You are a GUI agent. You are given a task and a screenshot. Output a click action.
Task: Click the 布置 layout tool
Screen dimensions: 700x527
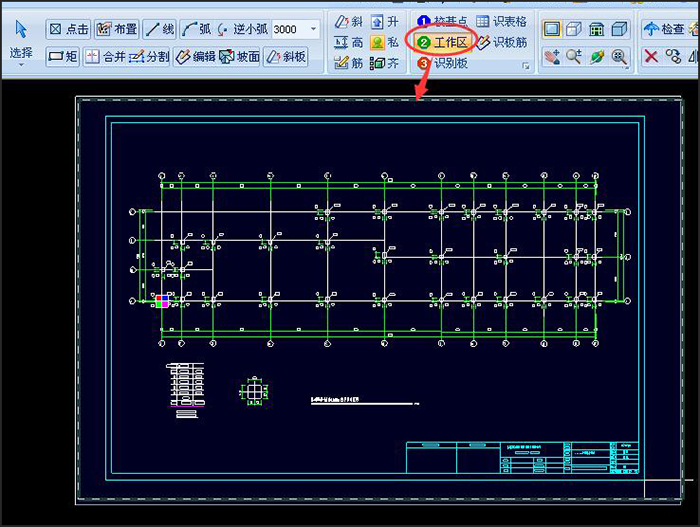pos(117,30)
